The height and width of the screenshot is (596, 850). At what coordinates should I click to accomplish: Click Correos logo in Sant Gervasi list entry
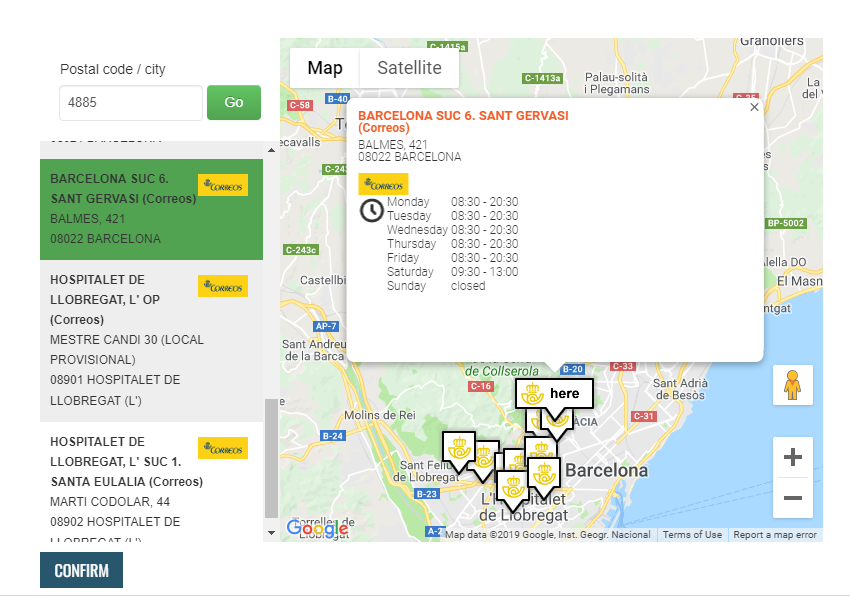pos(223,185)
